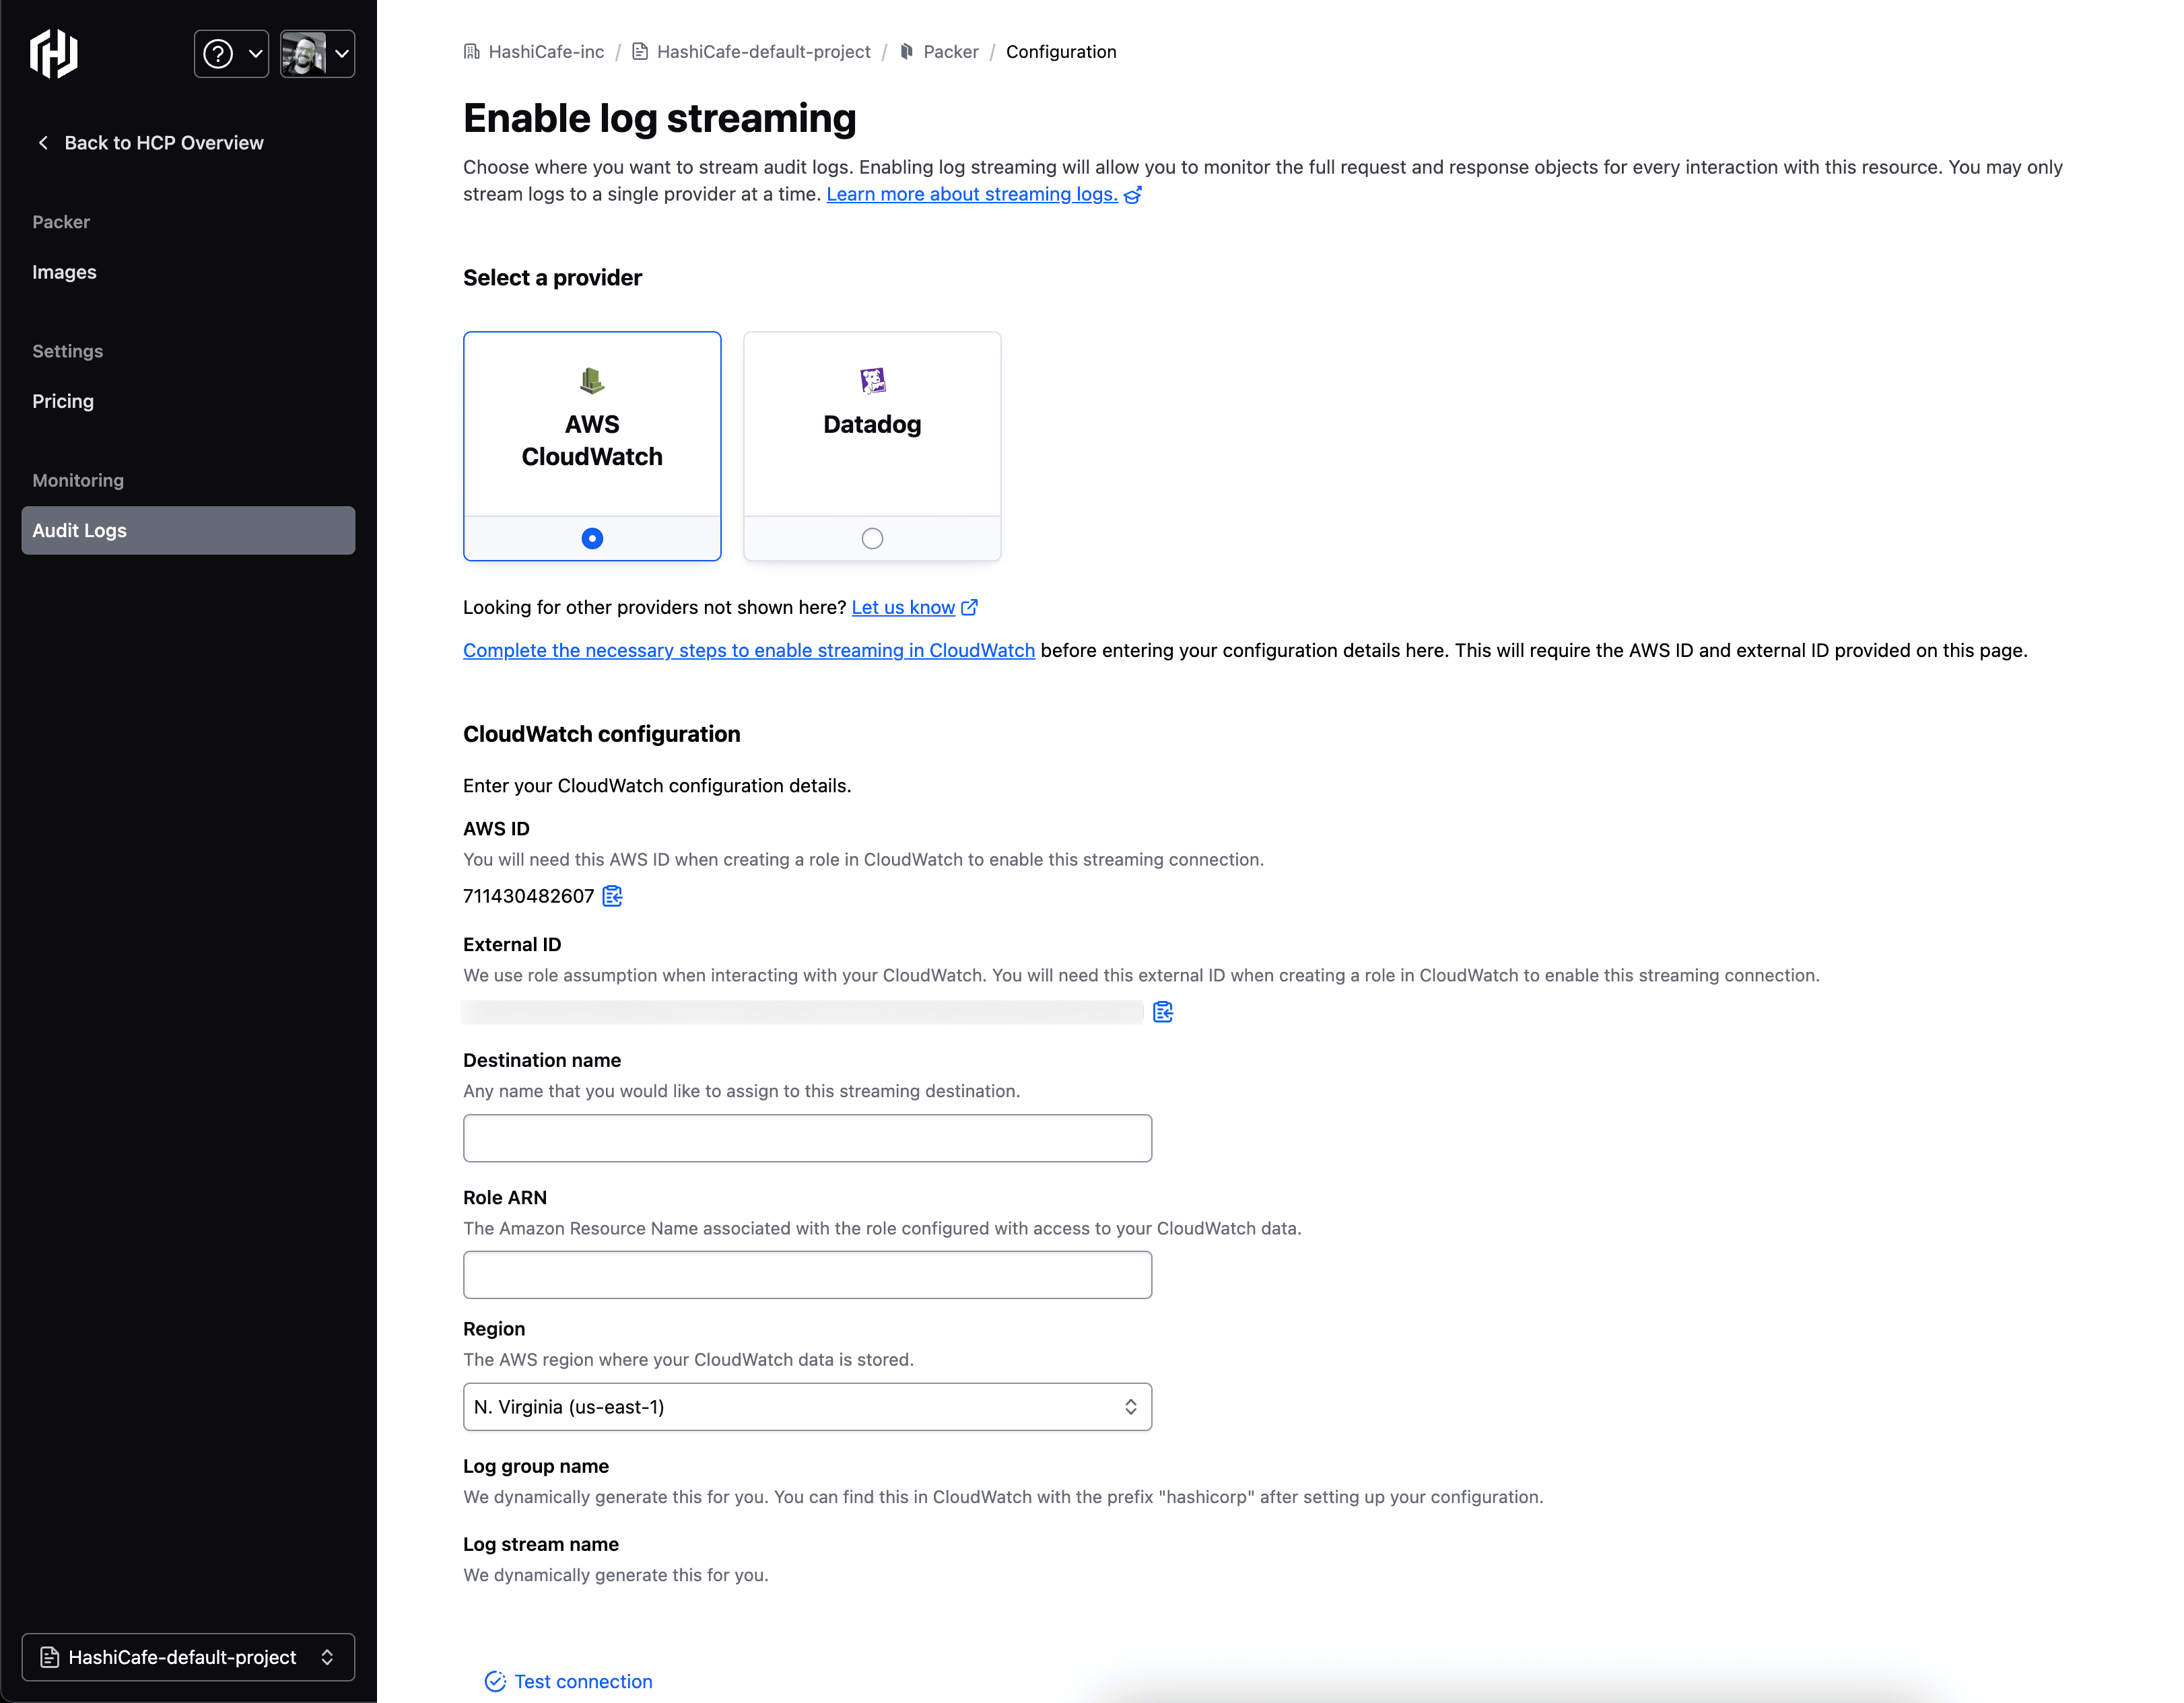Viewport: 2184px width, 1703px height.
Task: Click the AWS CloudWatch provider icon
Action: [592, 381]
